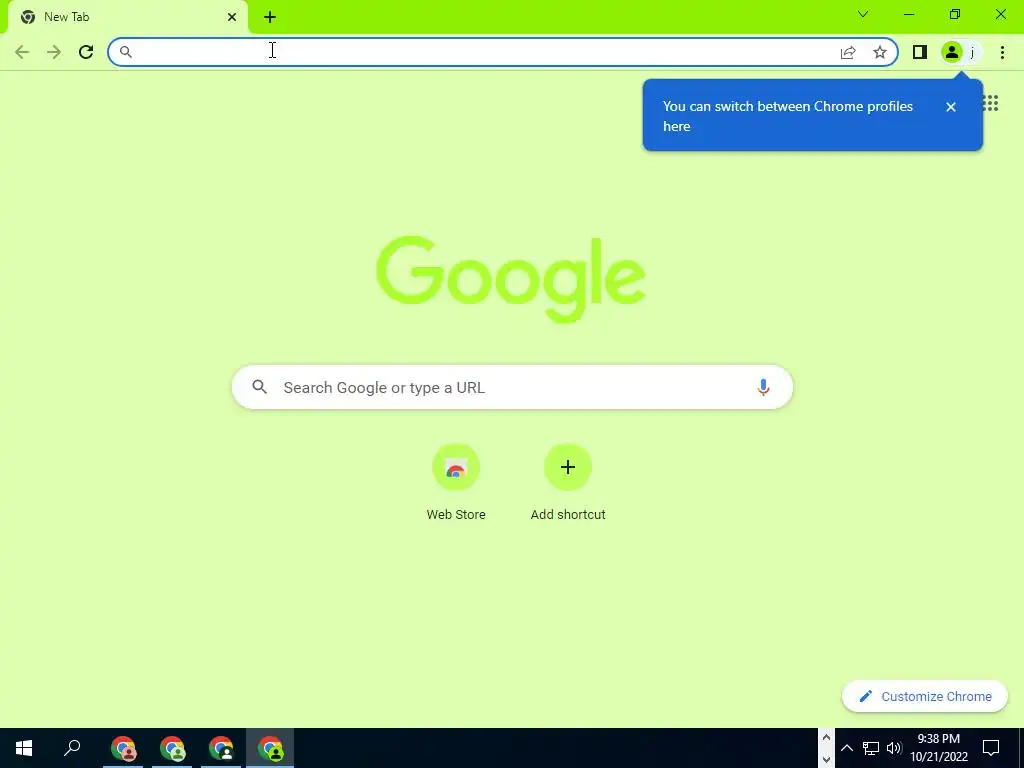Start voice search with microphone

763,387
